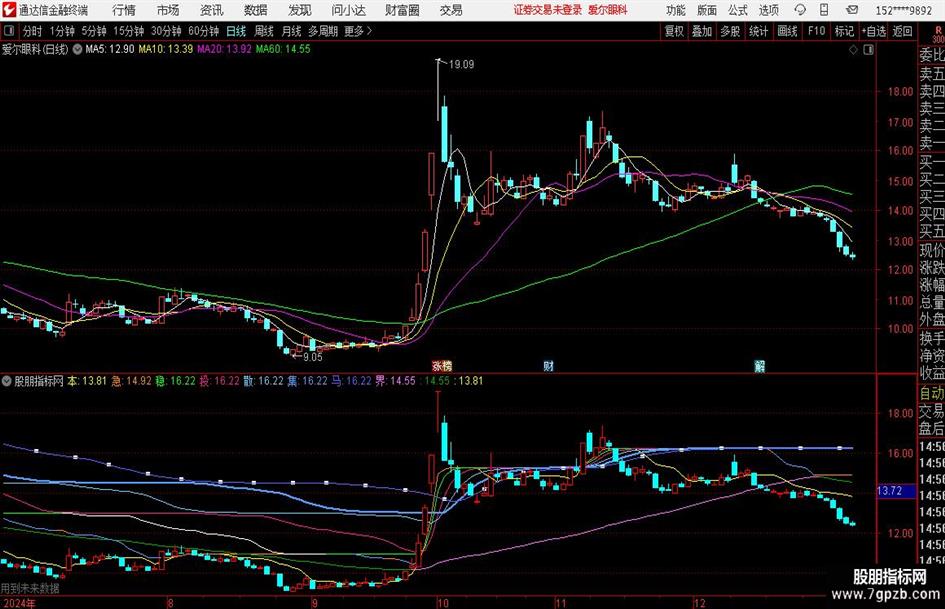Open the 问小达 menu

[348, 10]
